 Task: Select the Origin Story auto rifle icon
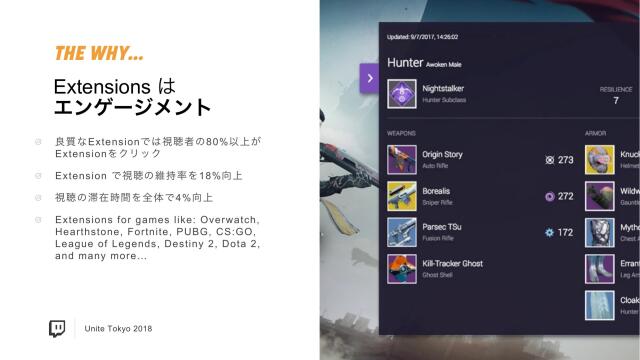[402, 160]
